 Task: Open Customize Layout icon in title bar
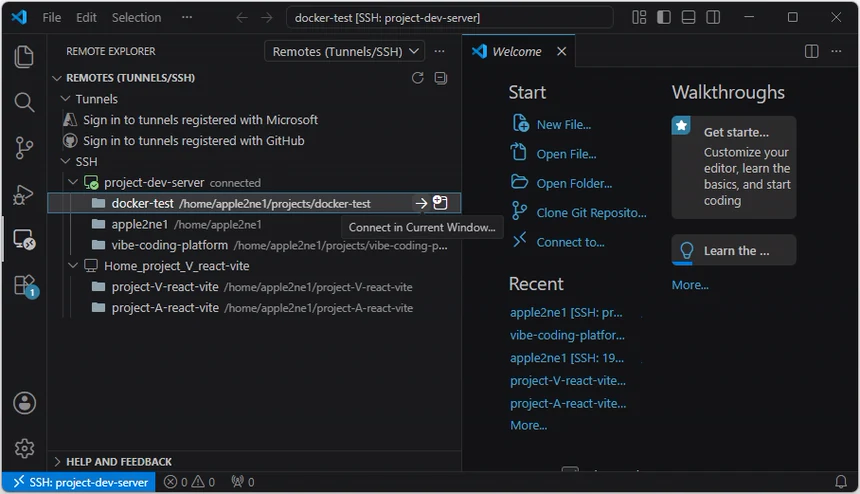[639, 18]
